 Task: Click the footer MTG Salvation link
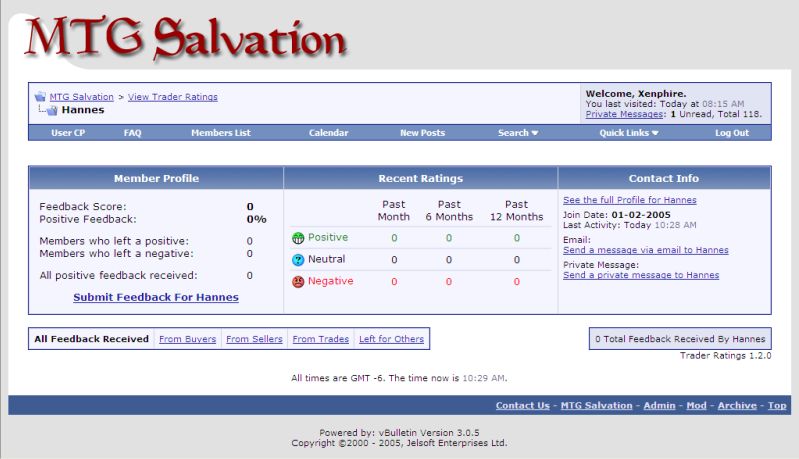pos(596,406)
